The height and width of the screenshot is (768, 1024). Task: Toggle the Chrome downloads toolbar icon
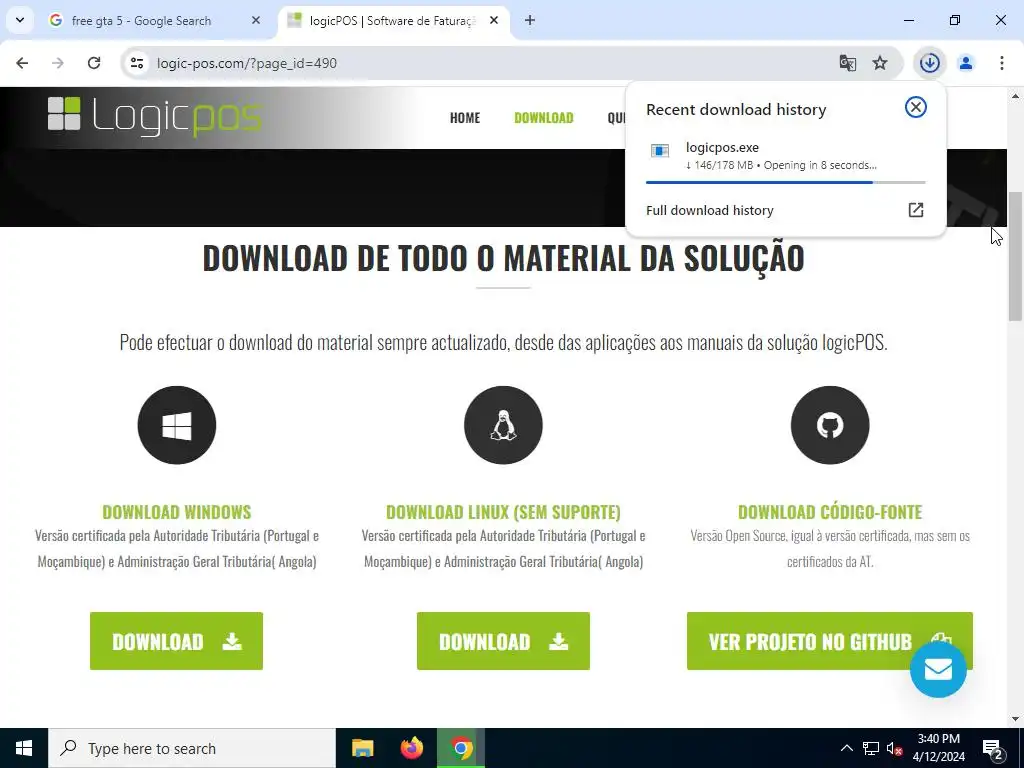[x=930, y=63]
